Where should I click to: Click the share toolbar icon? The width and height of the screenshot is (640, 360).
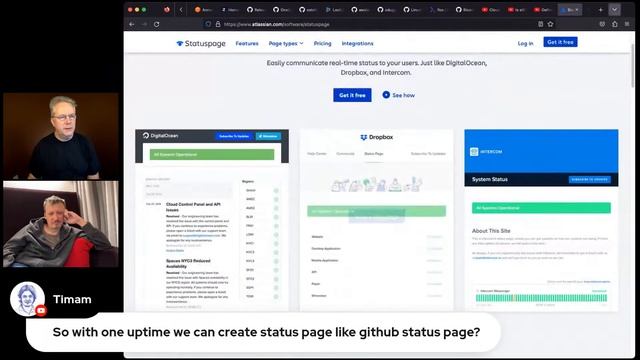tap(615, 24)
